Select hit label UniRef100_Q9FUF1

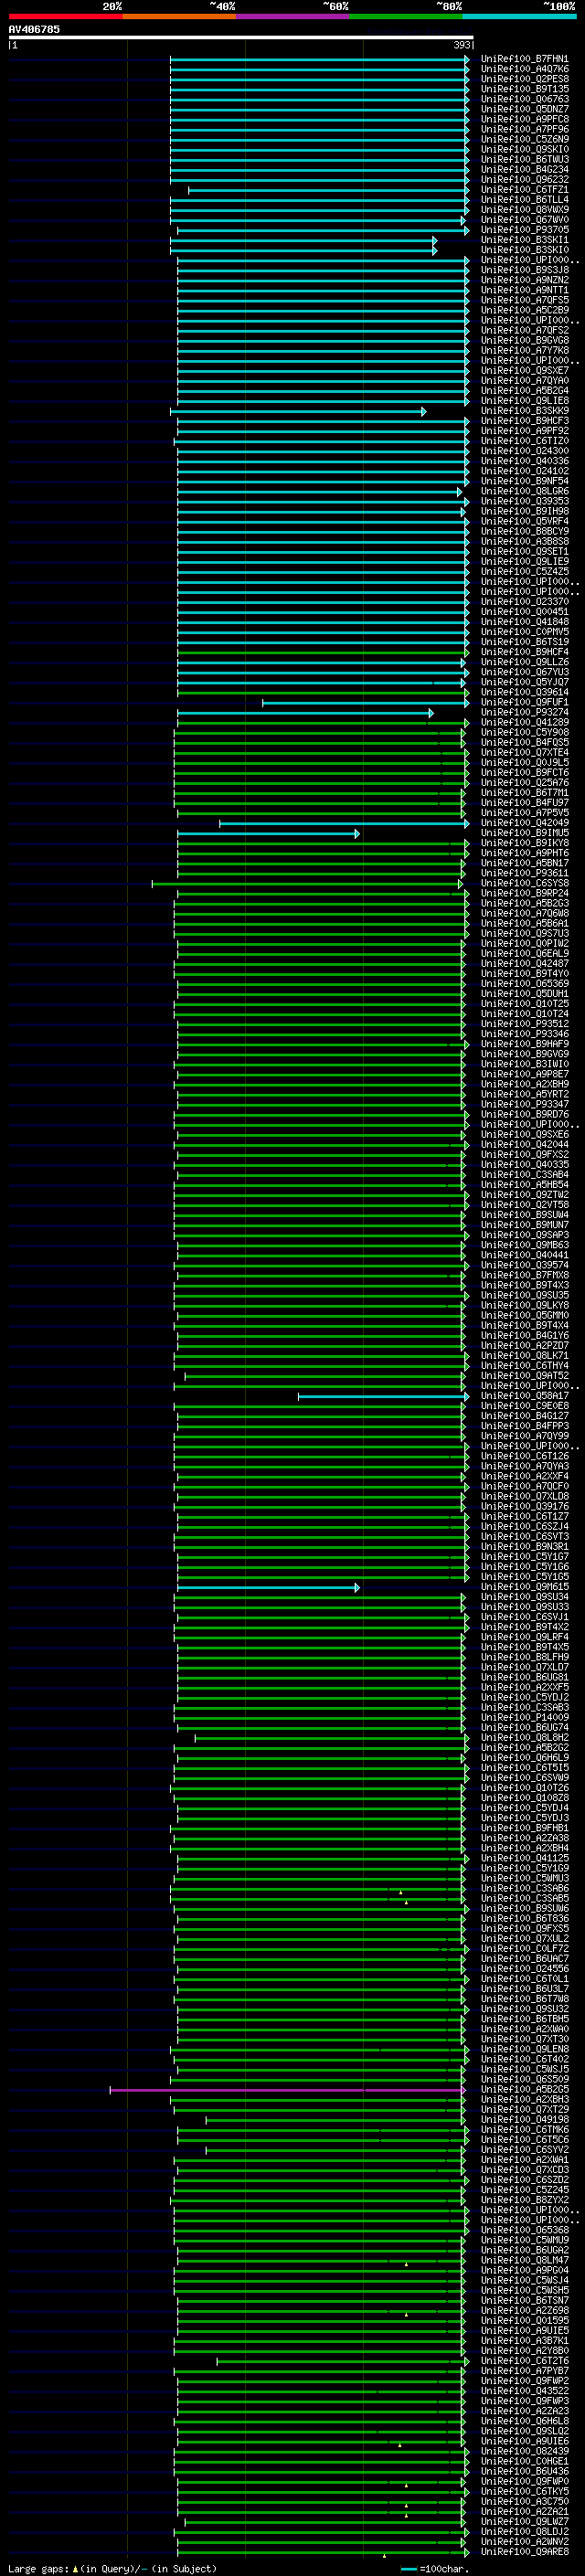point(524,703)
